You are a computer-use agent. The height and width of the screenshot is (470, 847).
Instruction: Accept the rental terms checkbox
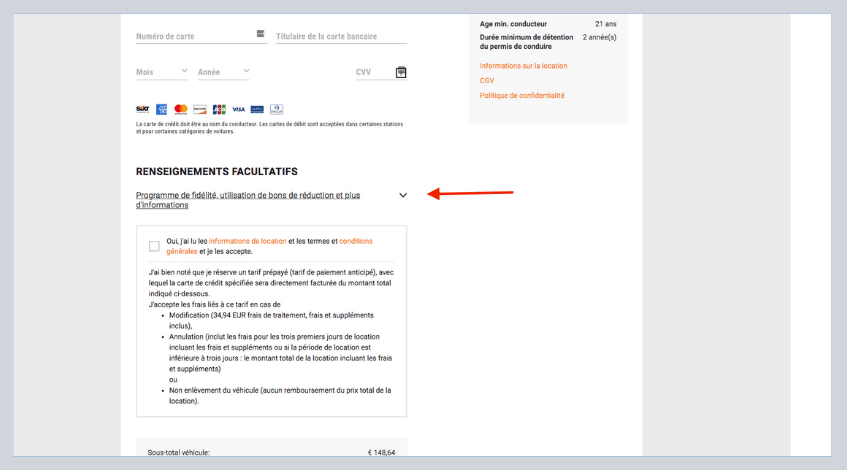point(154,246)
